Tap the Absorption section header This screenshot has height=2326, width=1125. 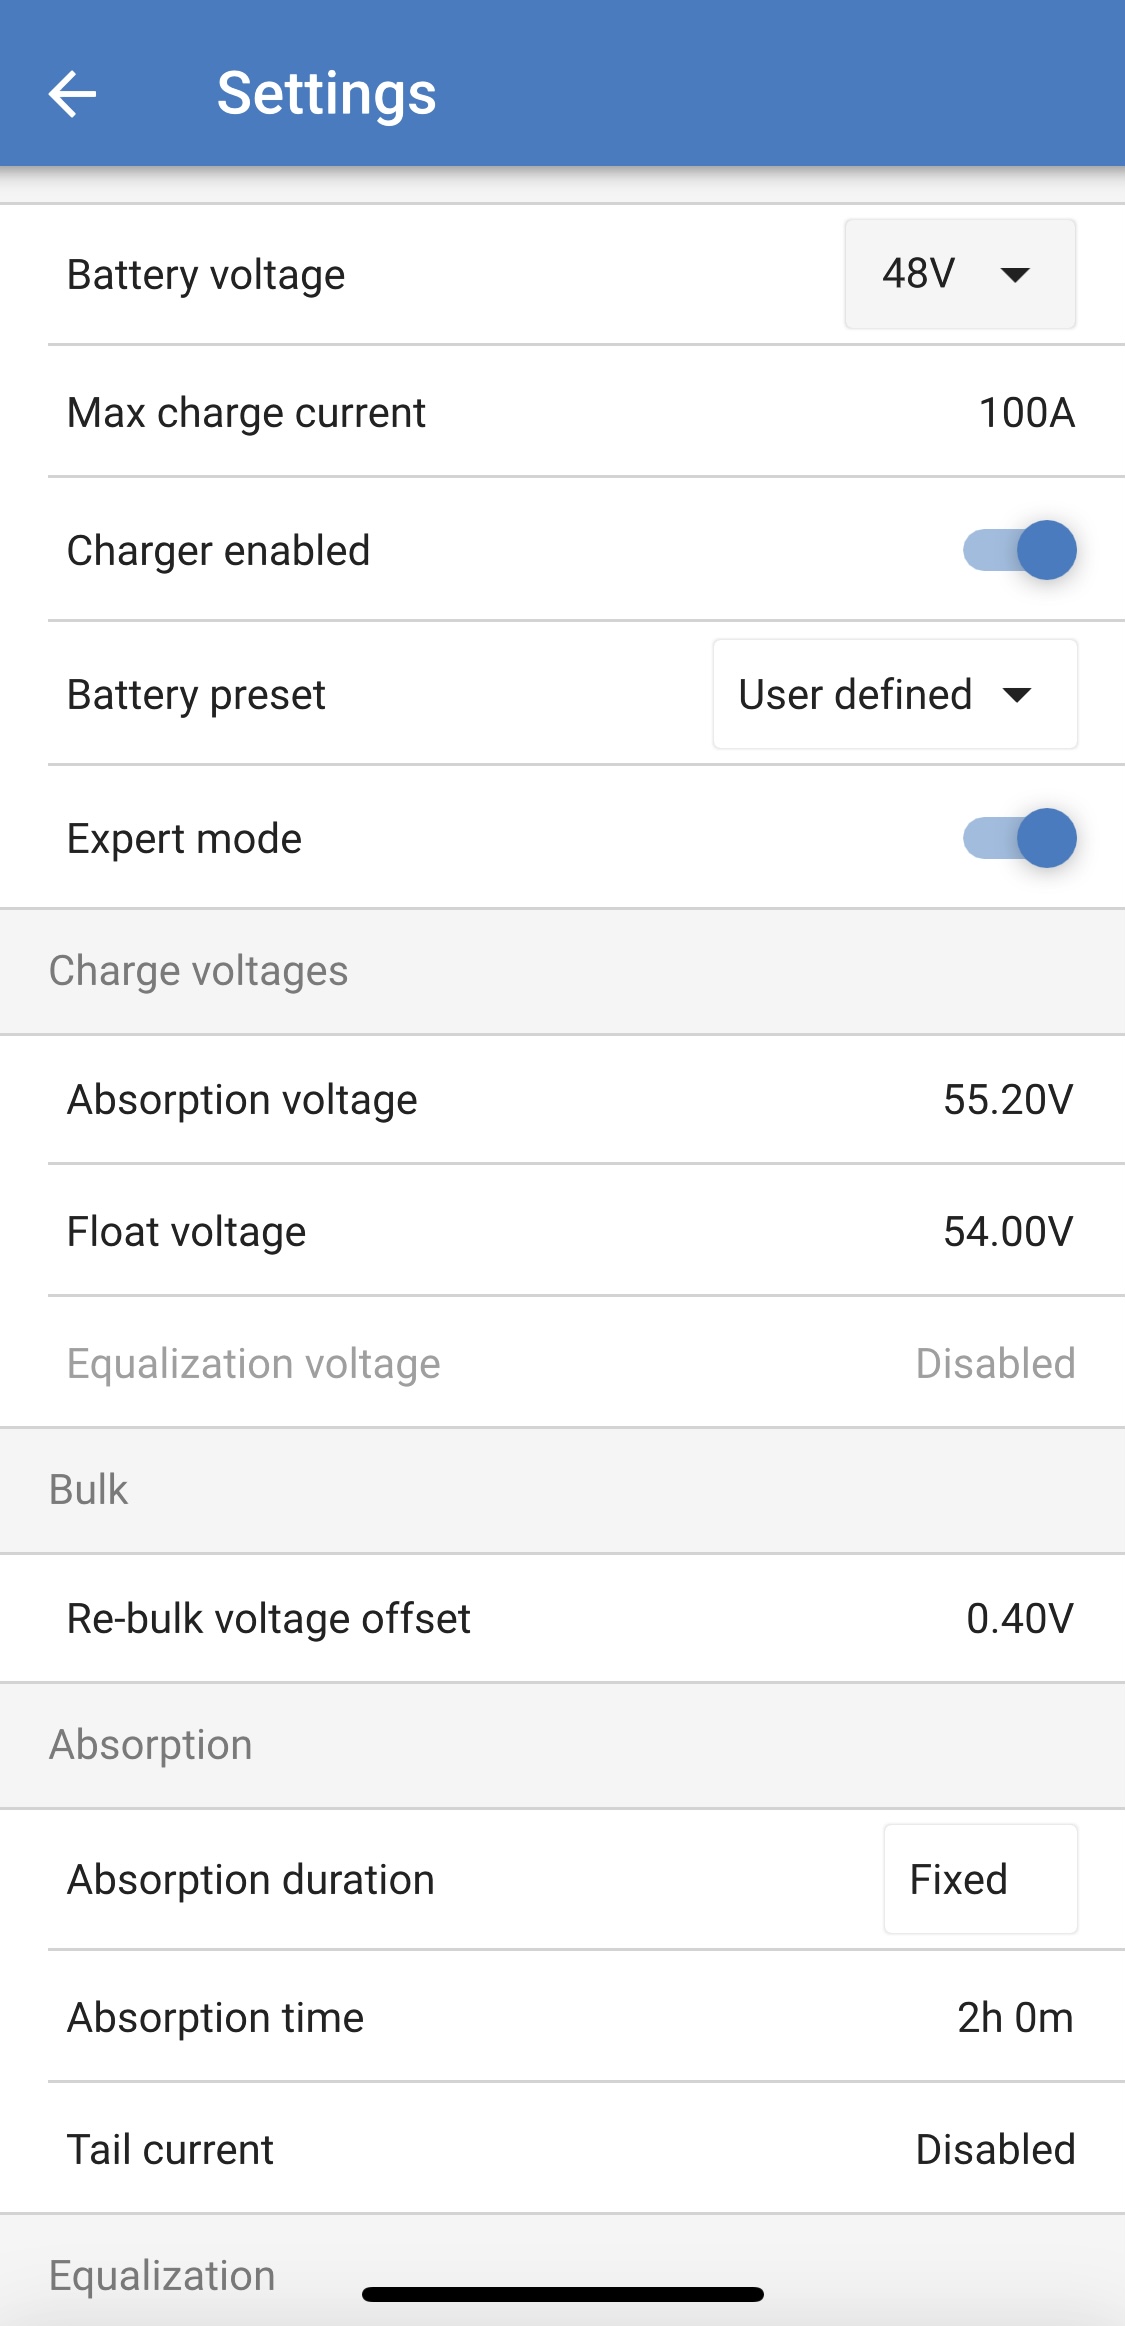[x=151, y=1745]
